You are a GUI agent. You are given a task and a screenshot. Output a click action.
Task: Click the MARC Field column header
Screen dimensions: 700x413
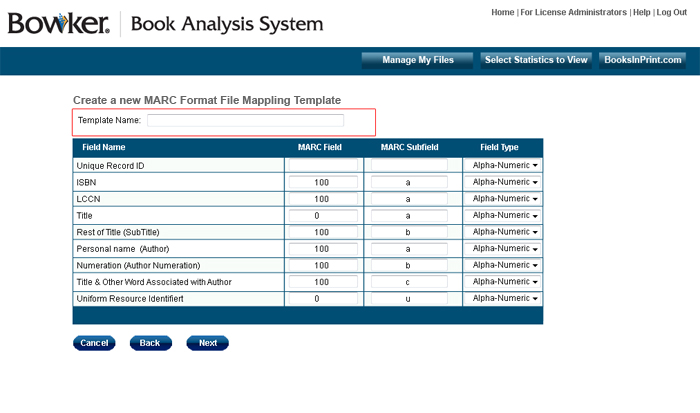coord(320,147)
